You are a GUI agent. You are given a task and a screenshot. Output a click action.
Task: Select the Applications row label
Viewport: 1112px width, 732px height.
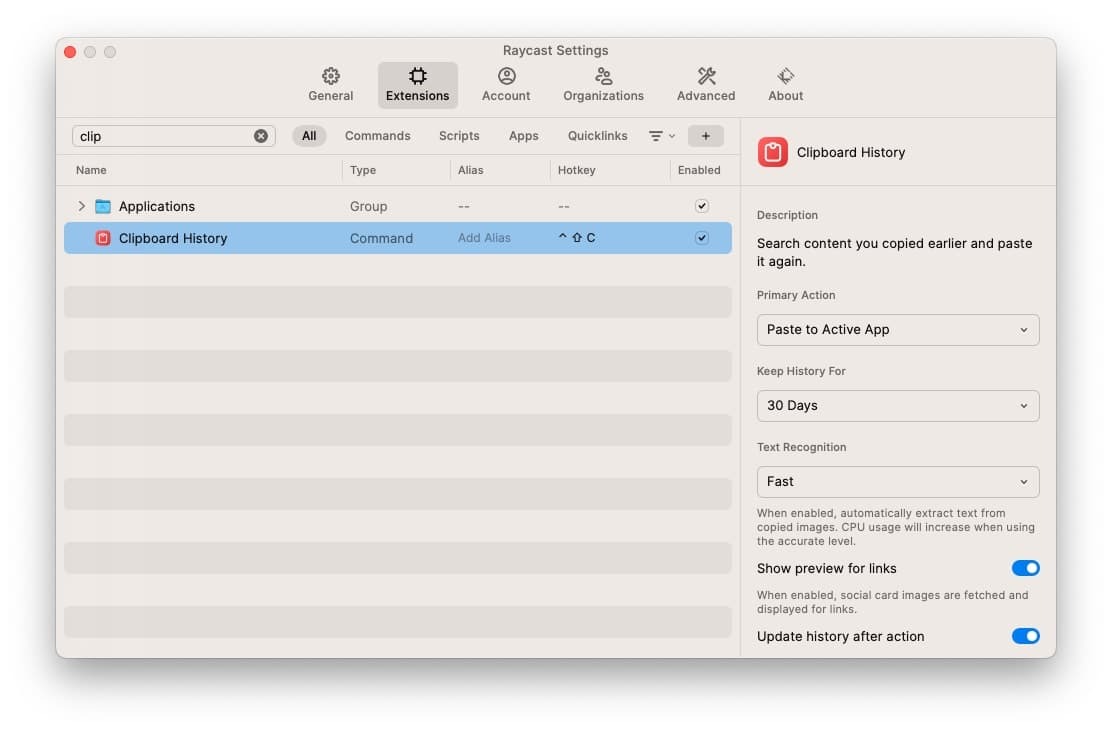157,206
